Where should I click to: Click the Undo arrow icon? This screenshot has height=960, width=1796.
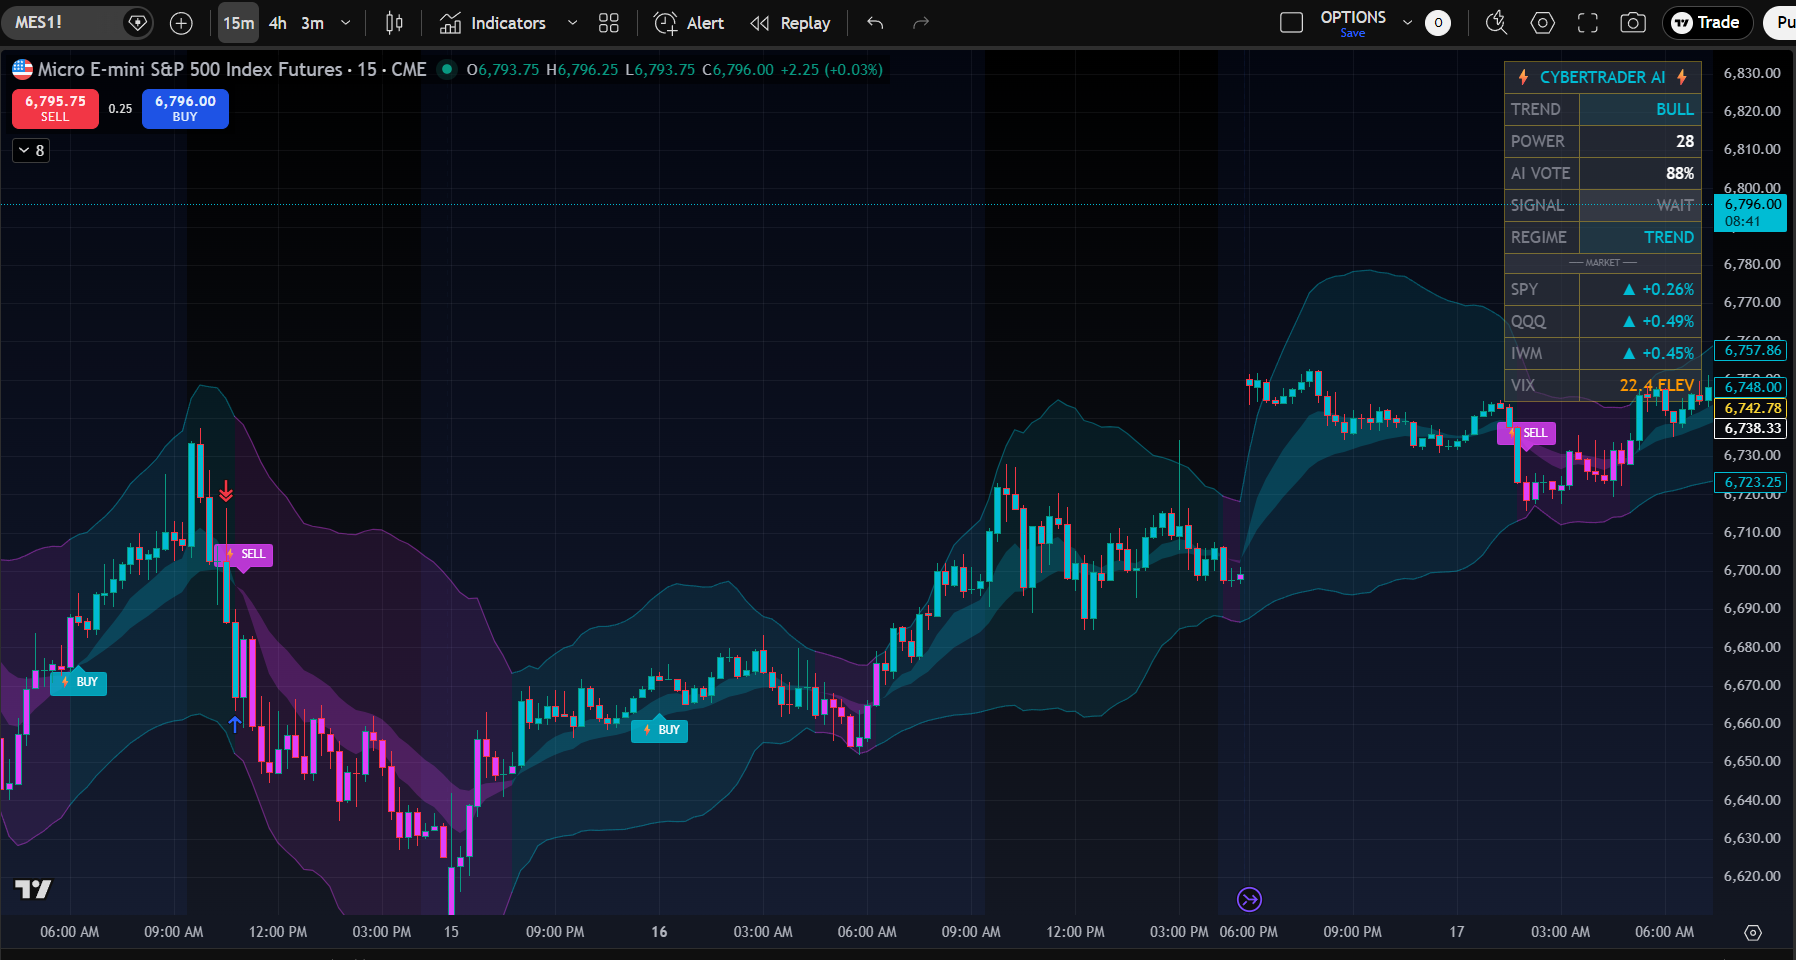coord(873,22)
